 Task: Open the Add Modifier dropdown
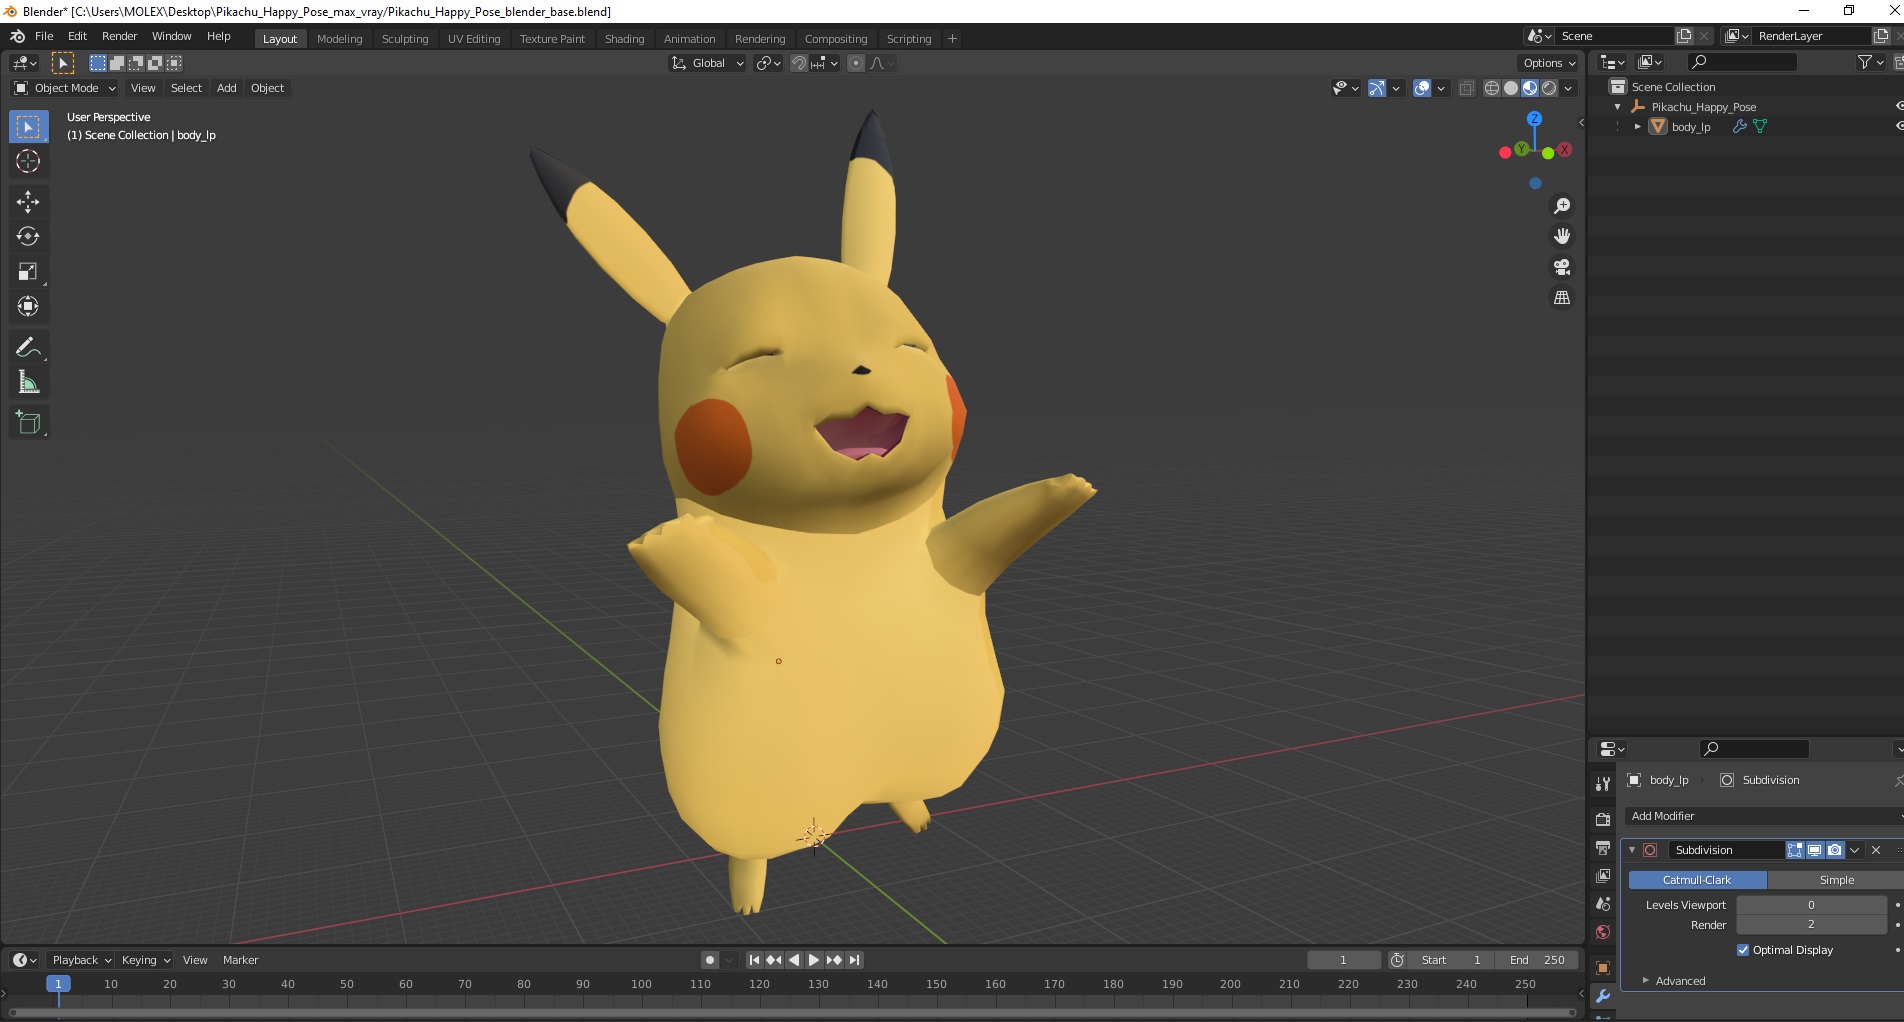pyautogui.click(x=1764, y=816)
